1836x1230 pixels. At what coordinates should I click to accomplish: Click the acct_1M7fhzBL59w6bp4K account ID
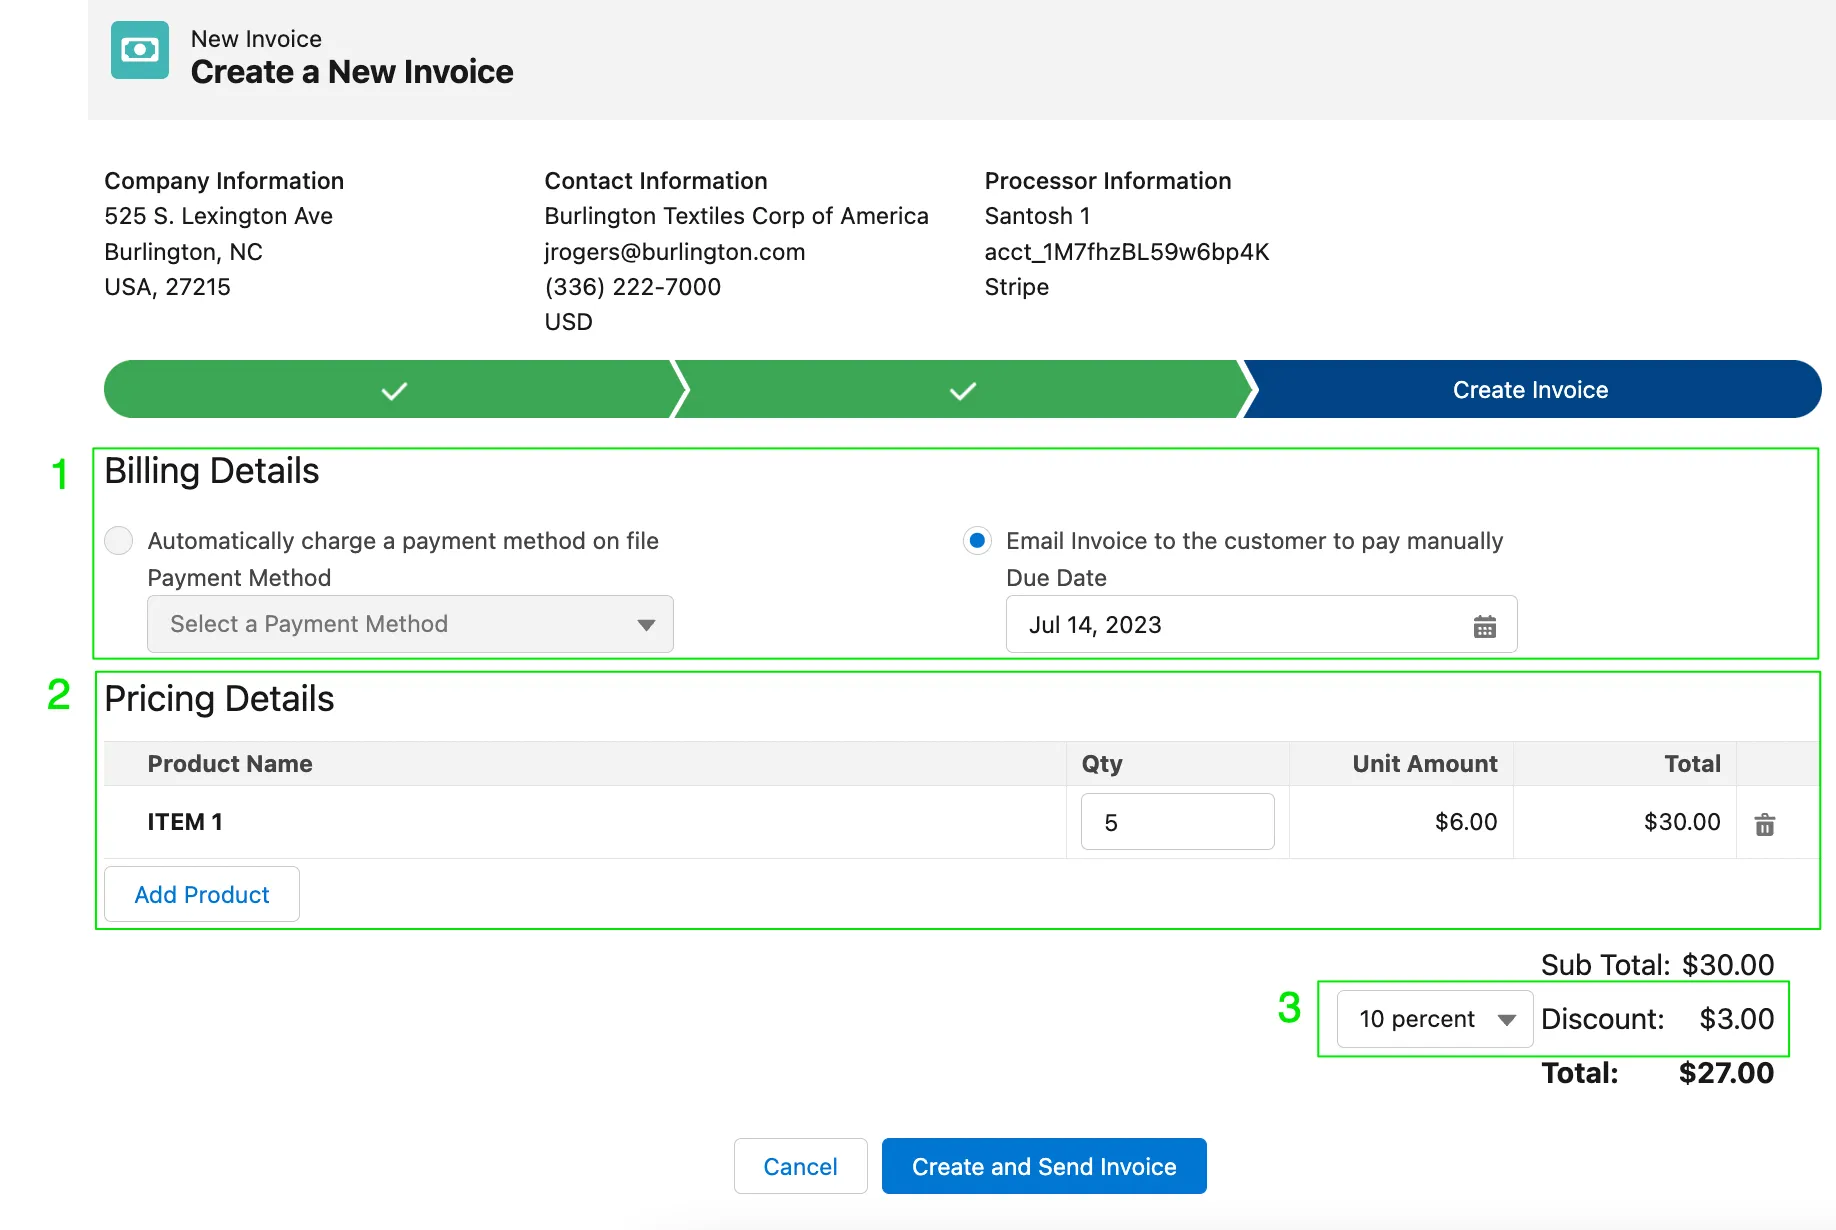tap(1127, 252)
